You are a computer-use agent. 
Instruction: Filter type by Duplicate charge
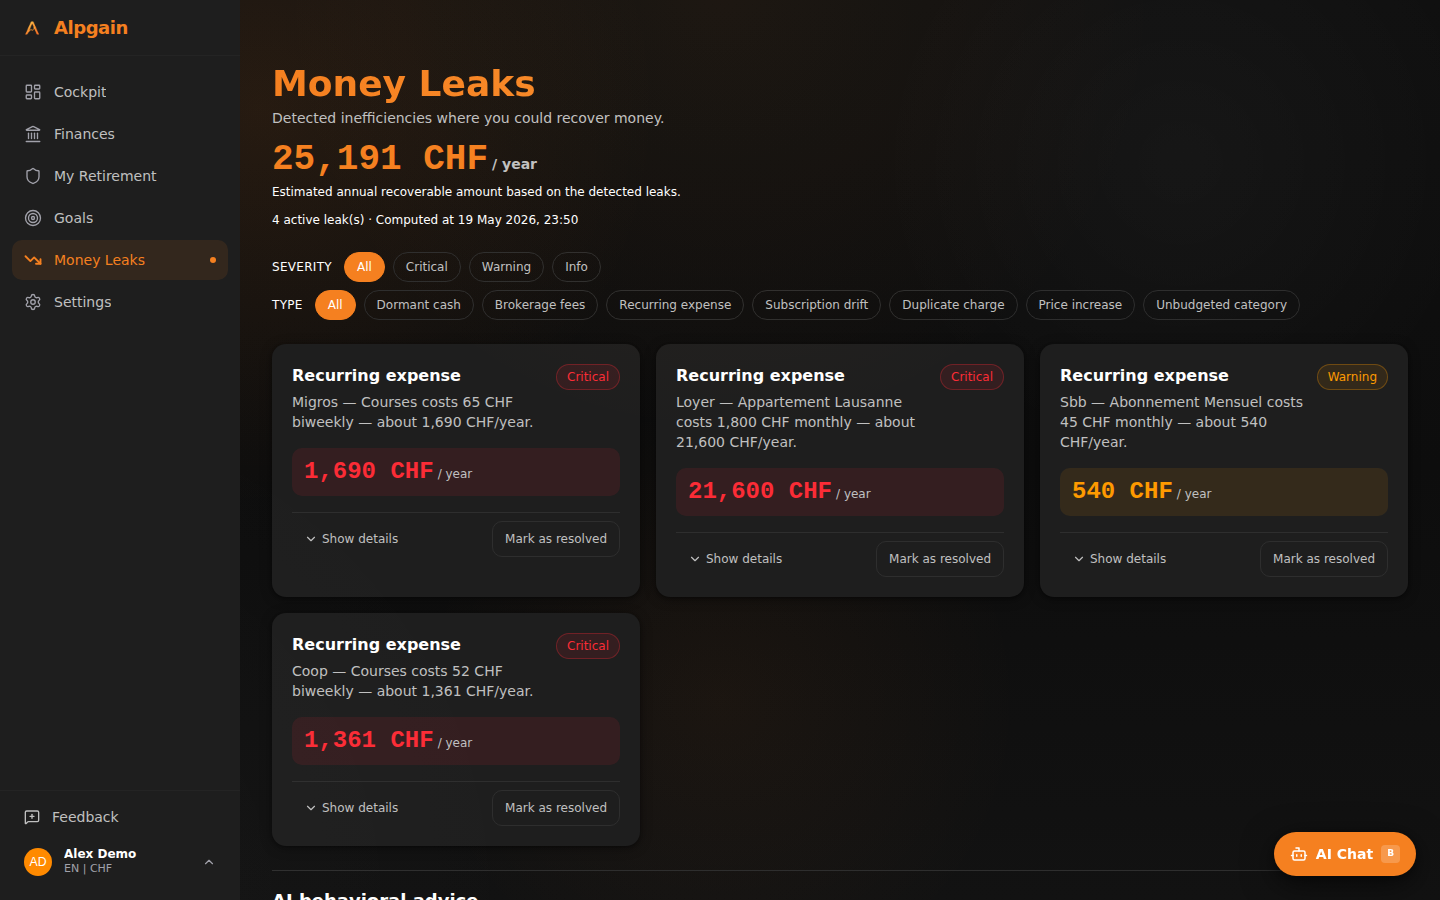(x=953, y=305)
